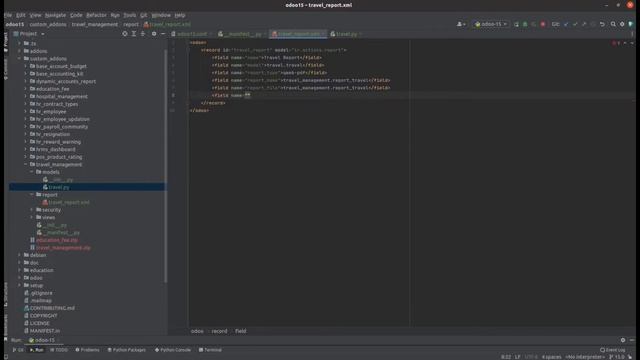
Task: Click 'record' in the bottom editor breadcrumb
Action: (219, 331)
